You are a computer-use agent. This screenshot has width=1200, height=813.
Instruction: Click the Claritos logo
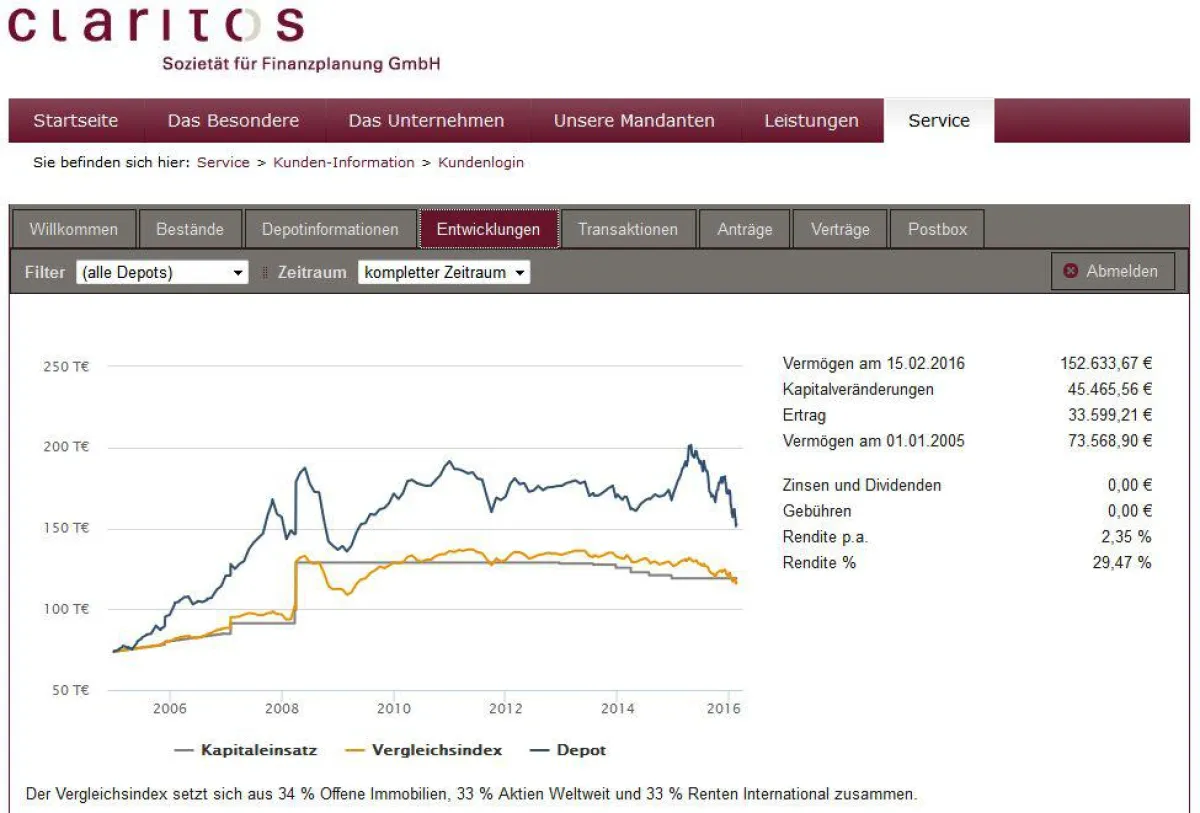coord(156,27)
